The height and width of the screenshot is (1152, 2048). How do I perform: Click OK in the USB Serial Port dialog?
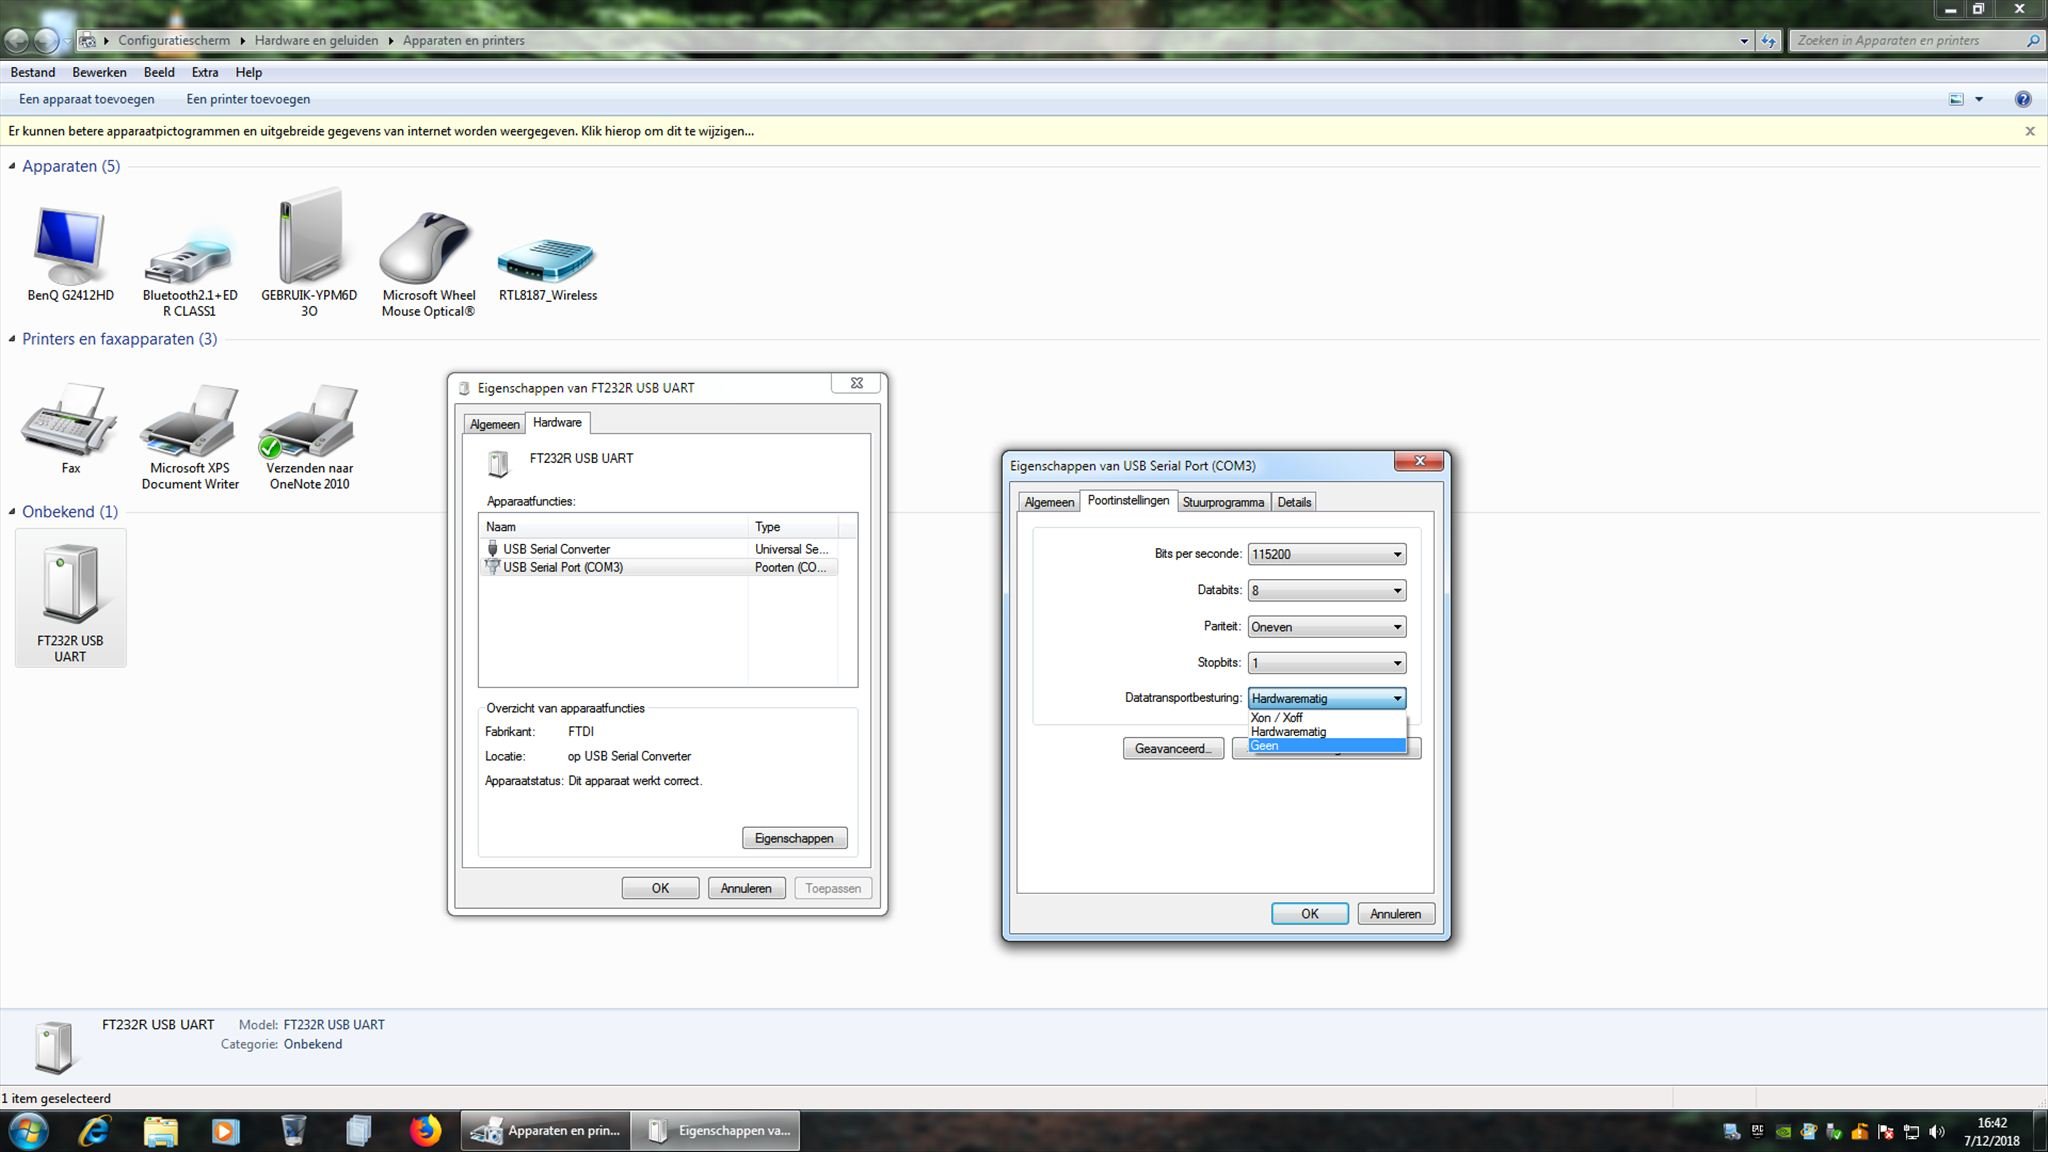tap(1310, 914)
